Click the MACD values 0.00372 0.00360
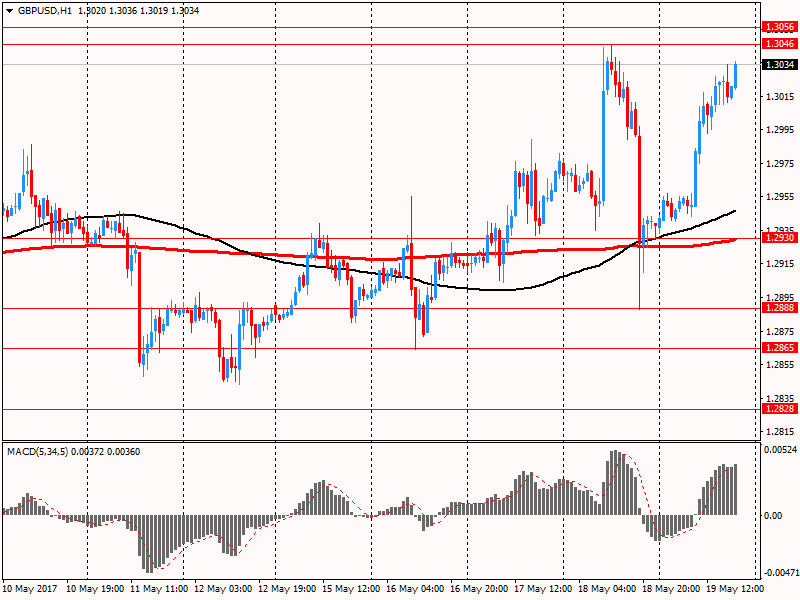 [x=106, y=452]
